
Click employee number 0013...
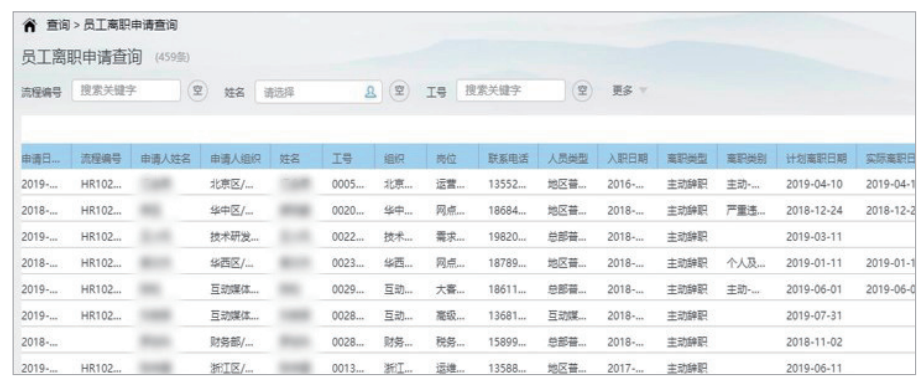point(348,369)
